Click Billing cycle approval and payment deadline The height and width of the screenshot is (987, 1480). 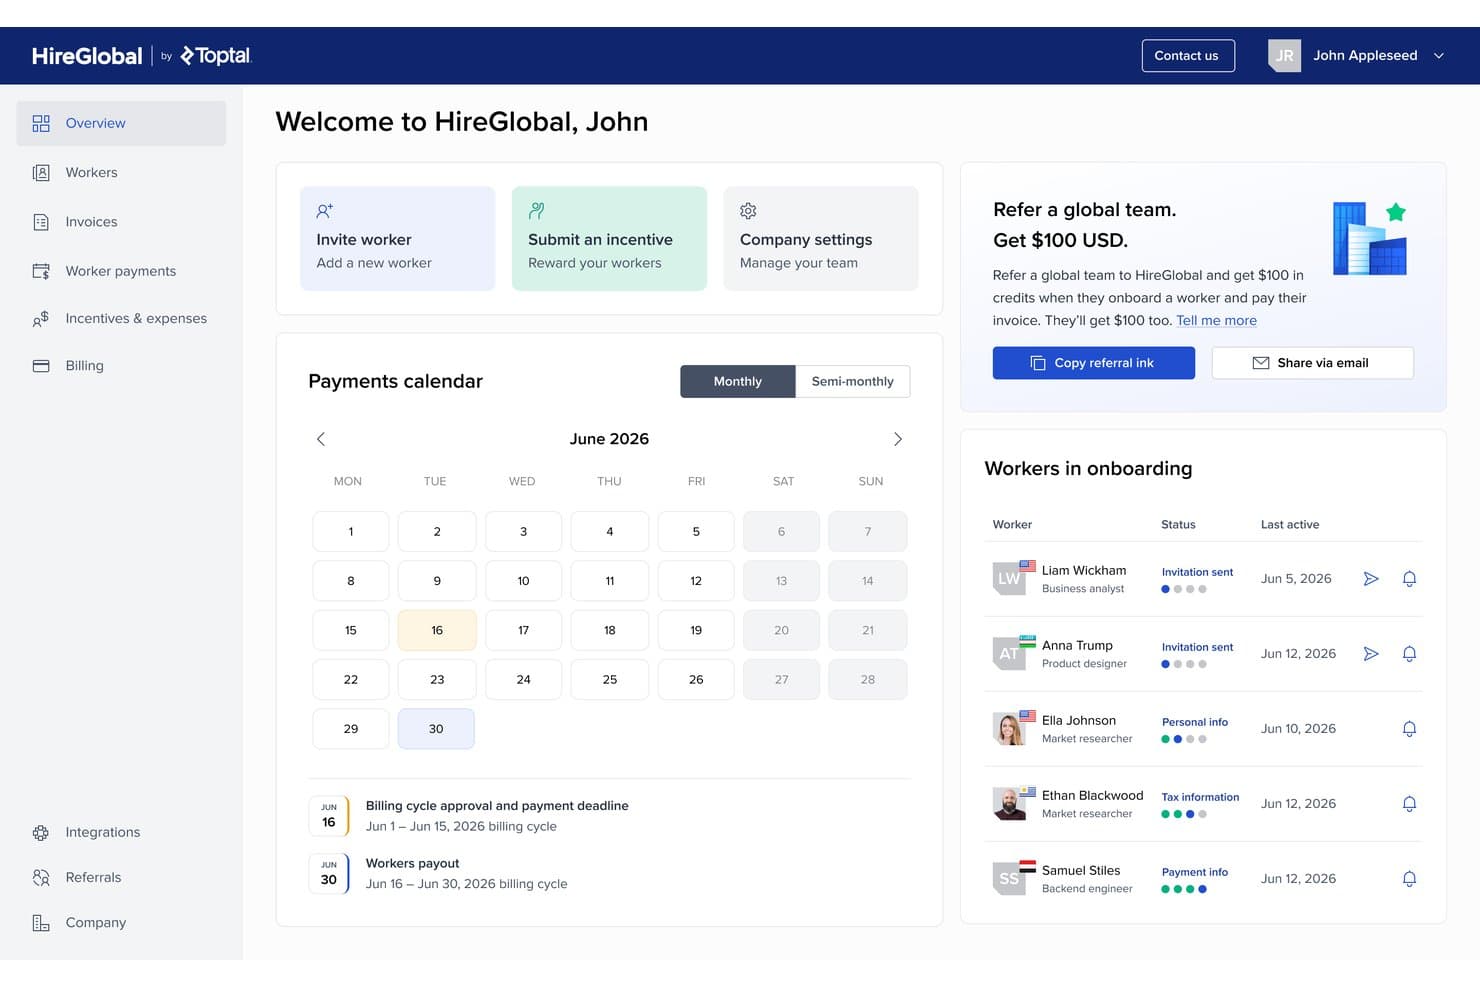(x=468, y=816)
